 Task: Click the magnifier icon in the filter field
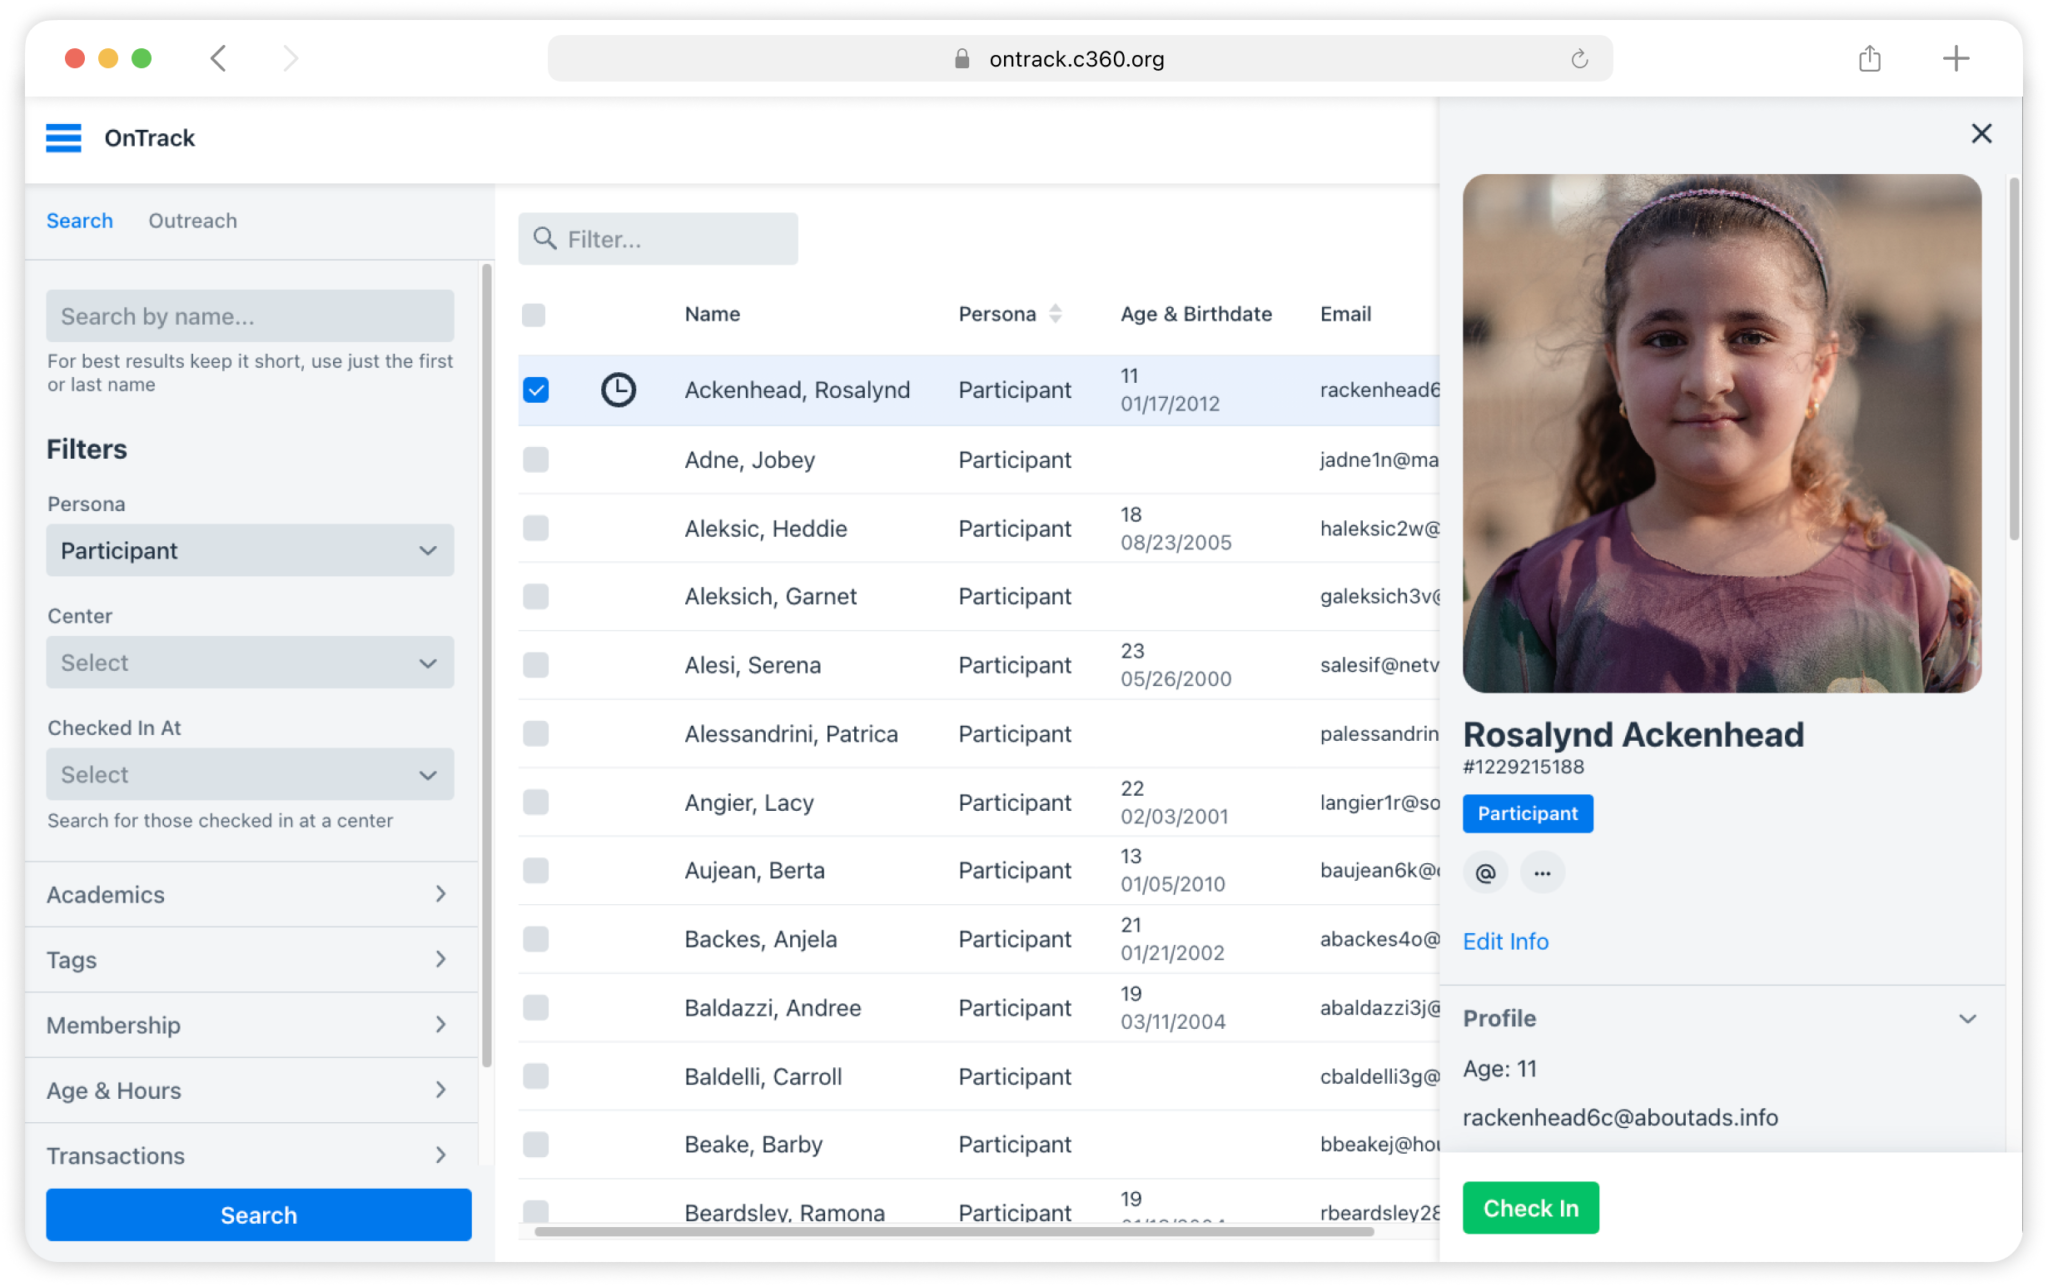(x=545, y=239)
